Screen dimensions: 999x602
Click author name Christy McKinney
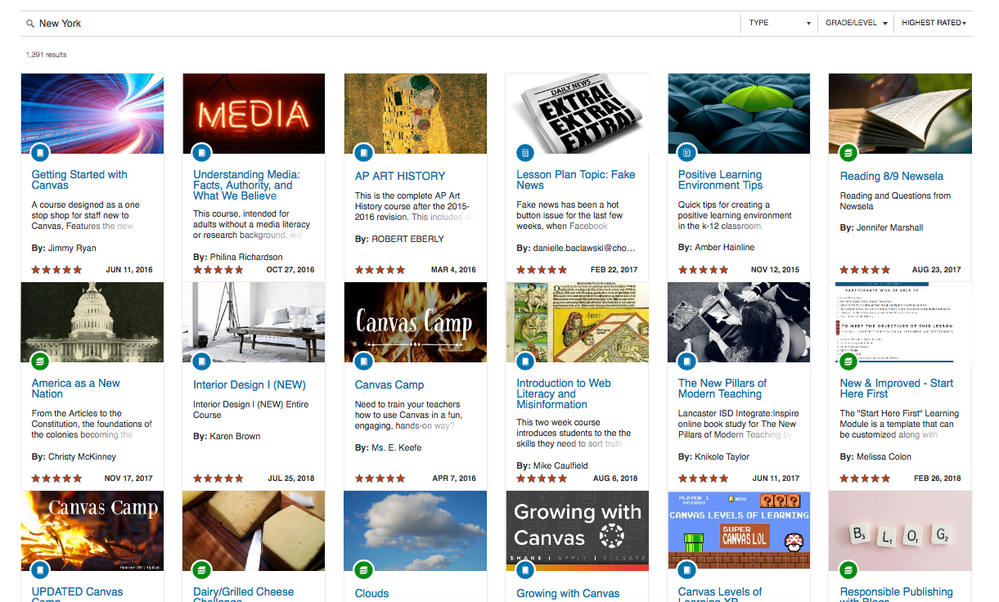[82, 457]
